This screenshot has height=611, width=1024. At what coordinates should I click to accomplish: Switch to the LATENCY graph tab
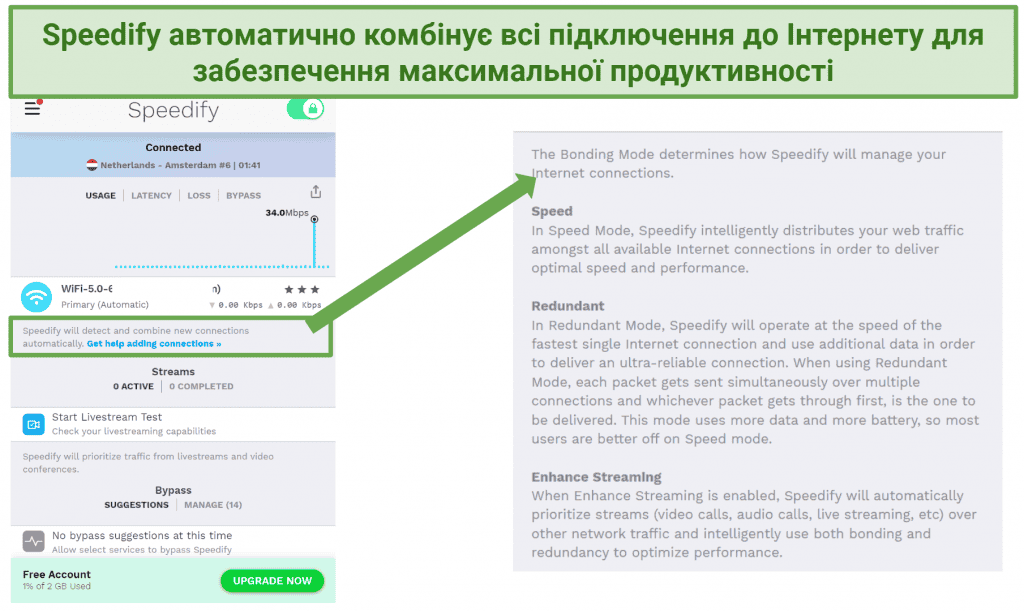click(152, 195)
